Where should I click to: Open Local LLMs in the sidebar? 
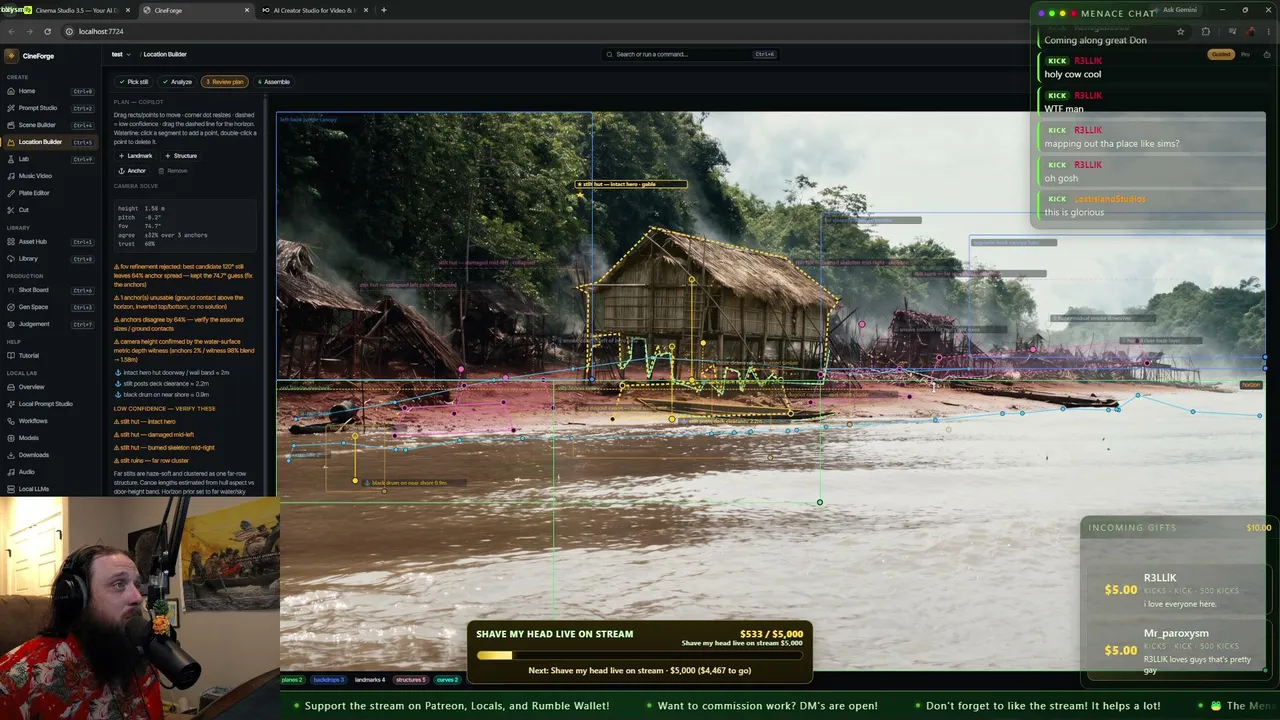coord(34,489)
